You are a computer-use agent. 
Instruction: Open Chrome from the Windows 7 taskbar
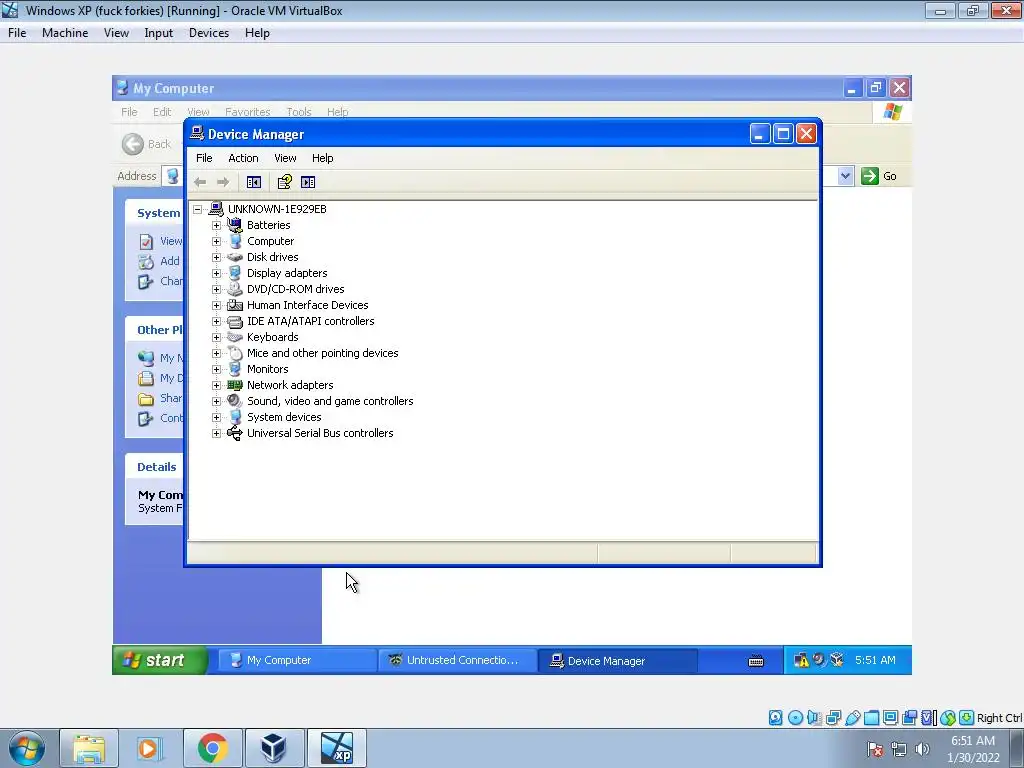click(x=213, y=748)
